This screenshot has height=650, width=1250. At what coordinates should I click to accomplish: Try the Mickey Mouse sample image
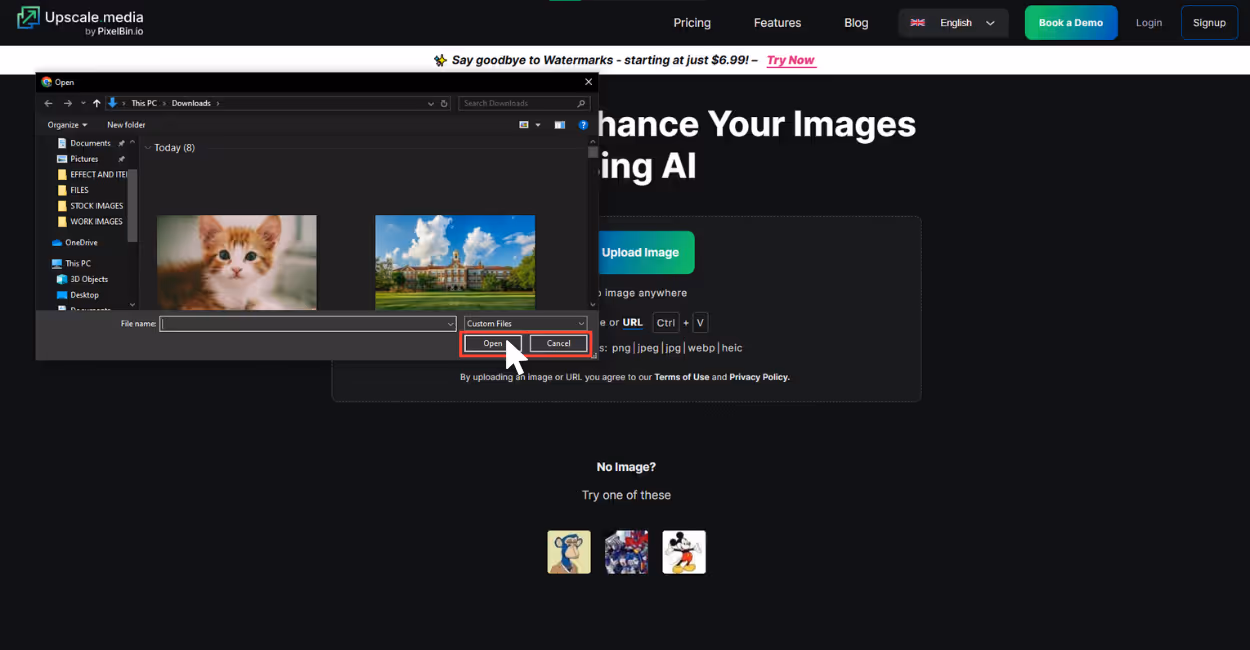tap(684, 552)
